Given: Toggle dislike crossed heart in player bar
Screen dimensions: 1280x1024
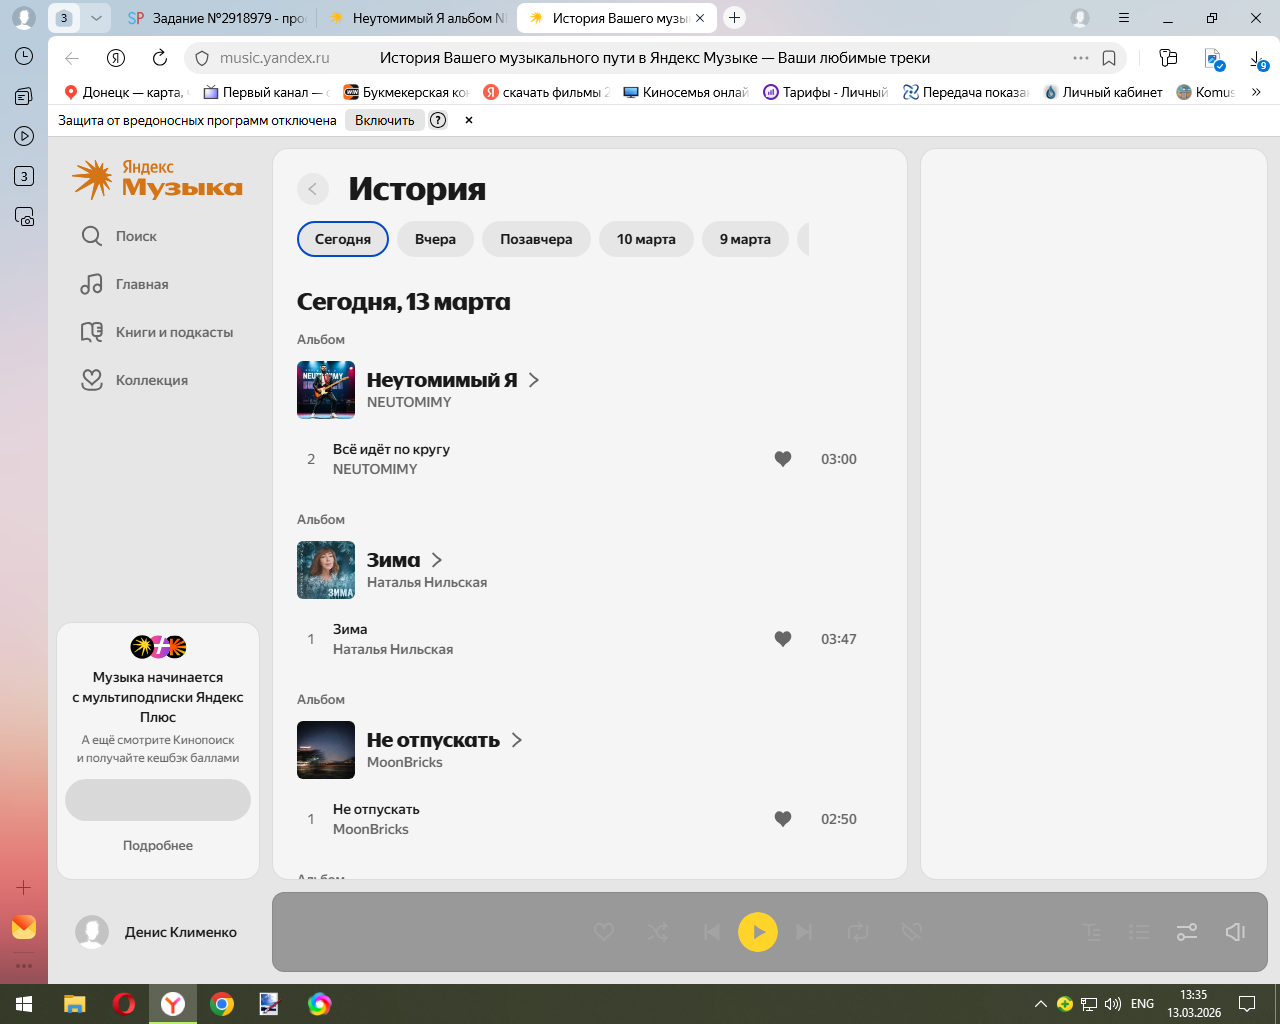Looking at the screenshot, I should pyautogui.click(x=911, y=932).
